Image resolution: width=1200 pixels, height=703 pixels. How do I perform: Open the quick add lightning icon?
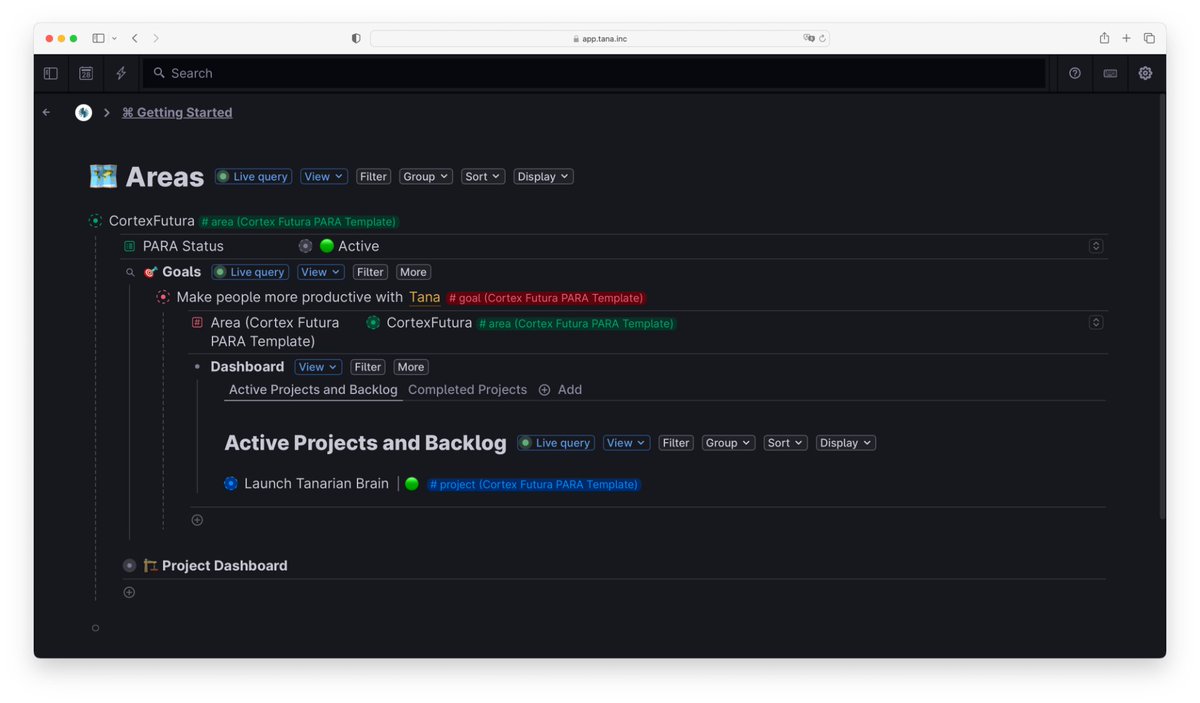point(121,73)
